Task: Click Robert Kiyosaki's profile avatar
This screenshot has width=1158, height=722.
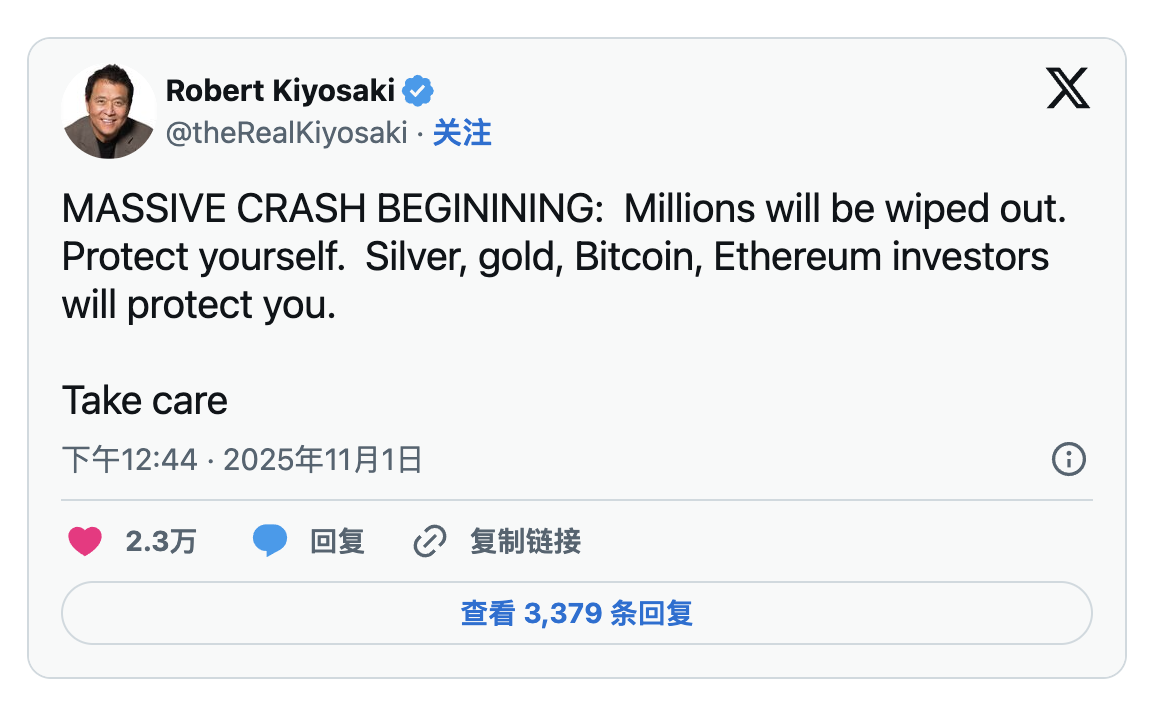Action: (109, 111)
